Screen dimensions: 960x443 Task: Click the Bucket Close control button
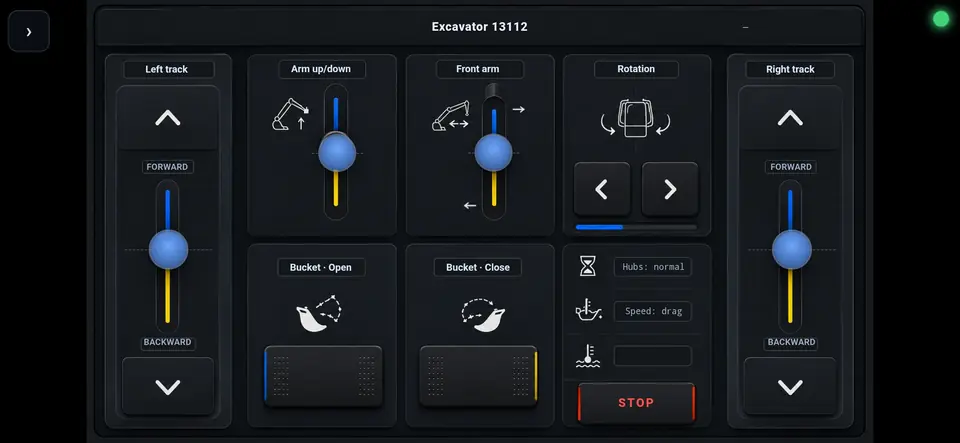(478, 376)
